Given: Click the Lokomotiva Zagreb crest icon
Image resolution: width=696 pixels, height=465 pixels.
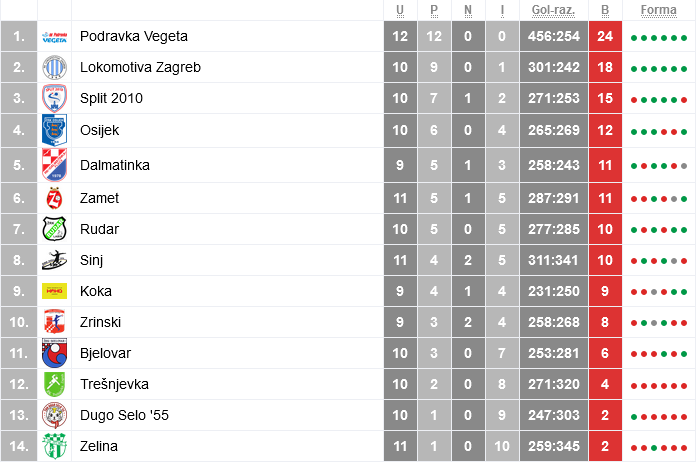Looking at the screenshot, I should coord(54,67).
